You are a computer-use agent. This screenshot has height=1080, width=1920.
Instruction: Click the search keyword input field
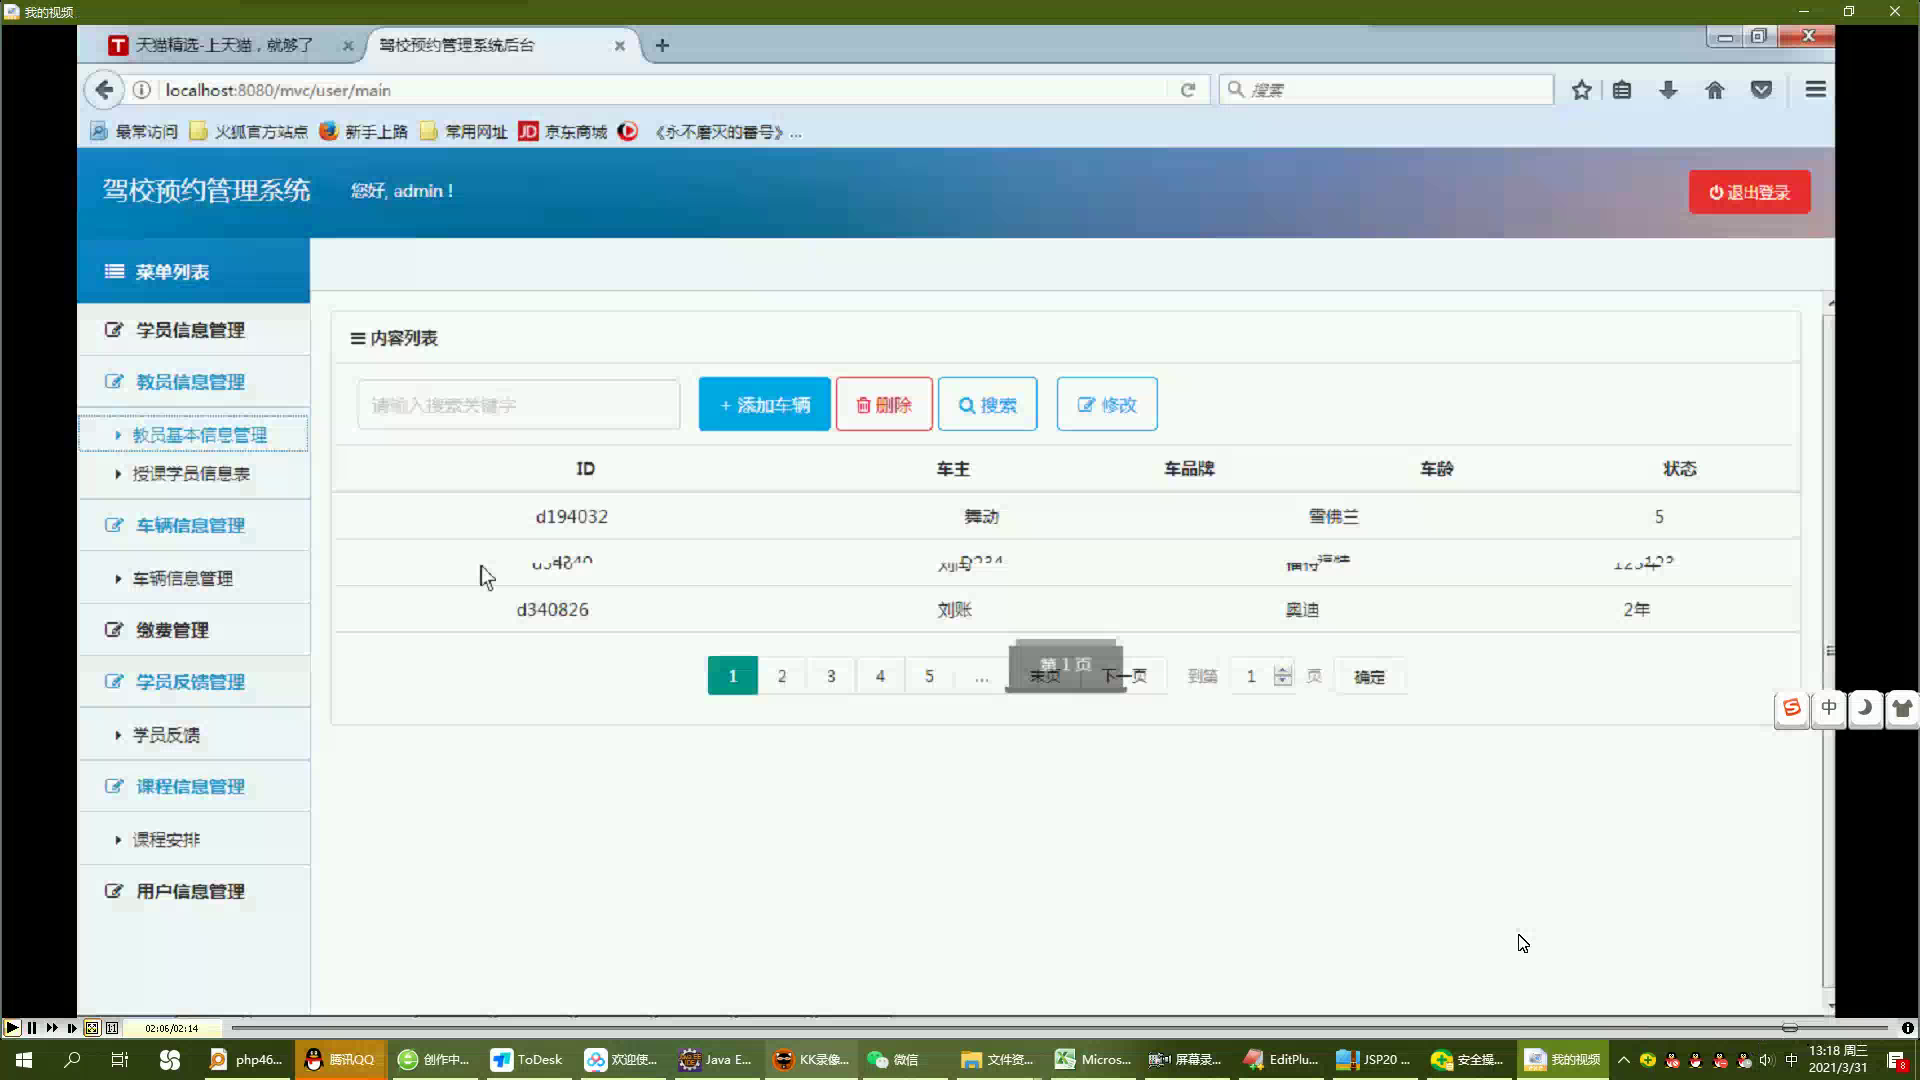tap(518, 405)
